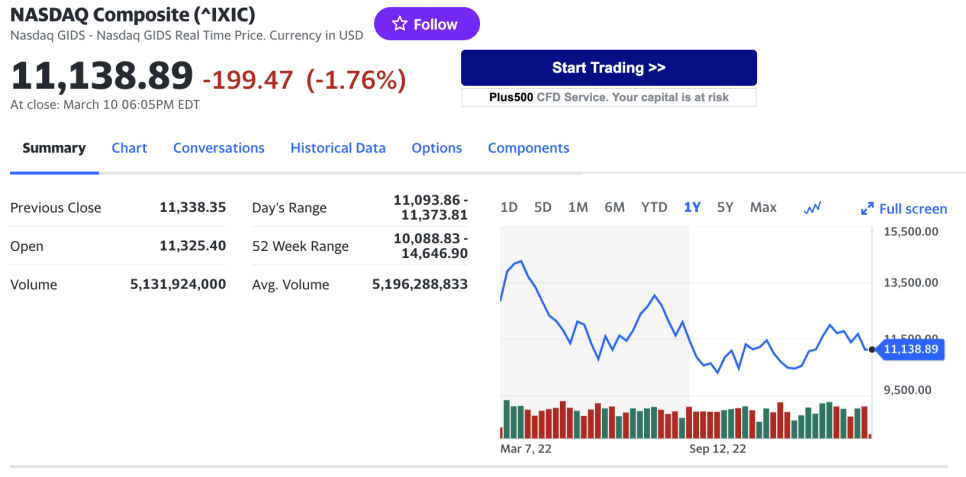Switch chart to 1M range

pyautogui.click(x=578, y=207)
